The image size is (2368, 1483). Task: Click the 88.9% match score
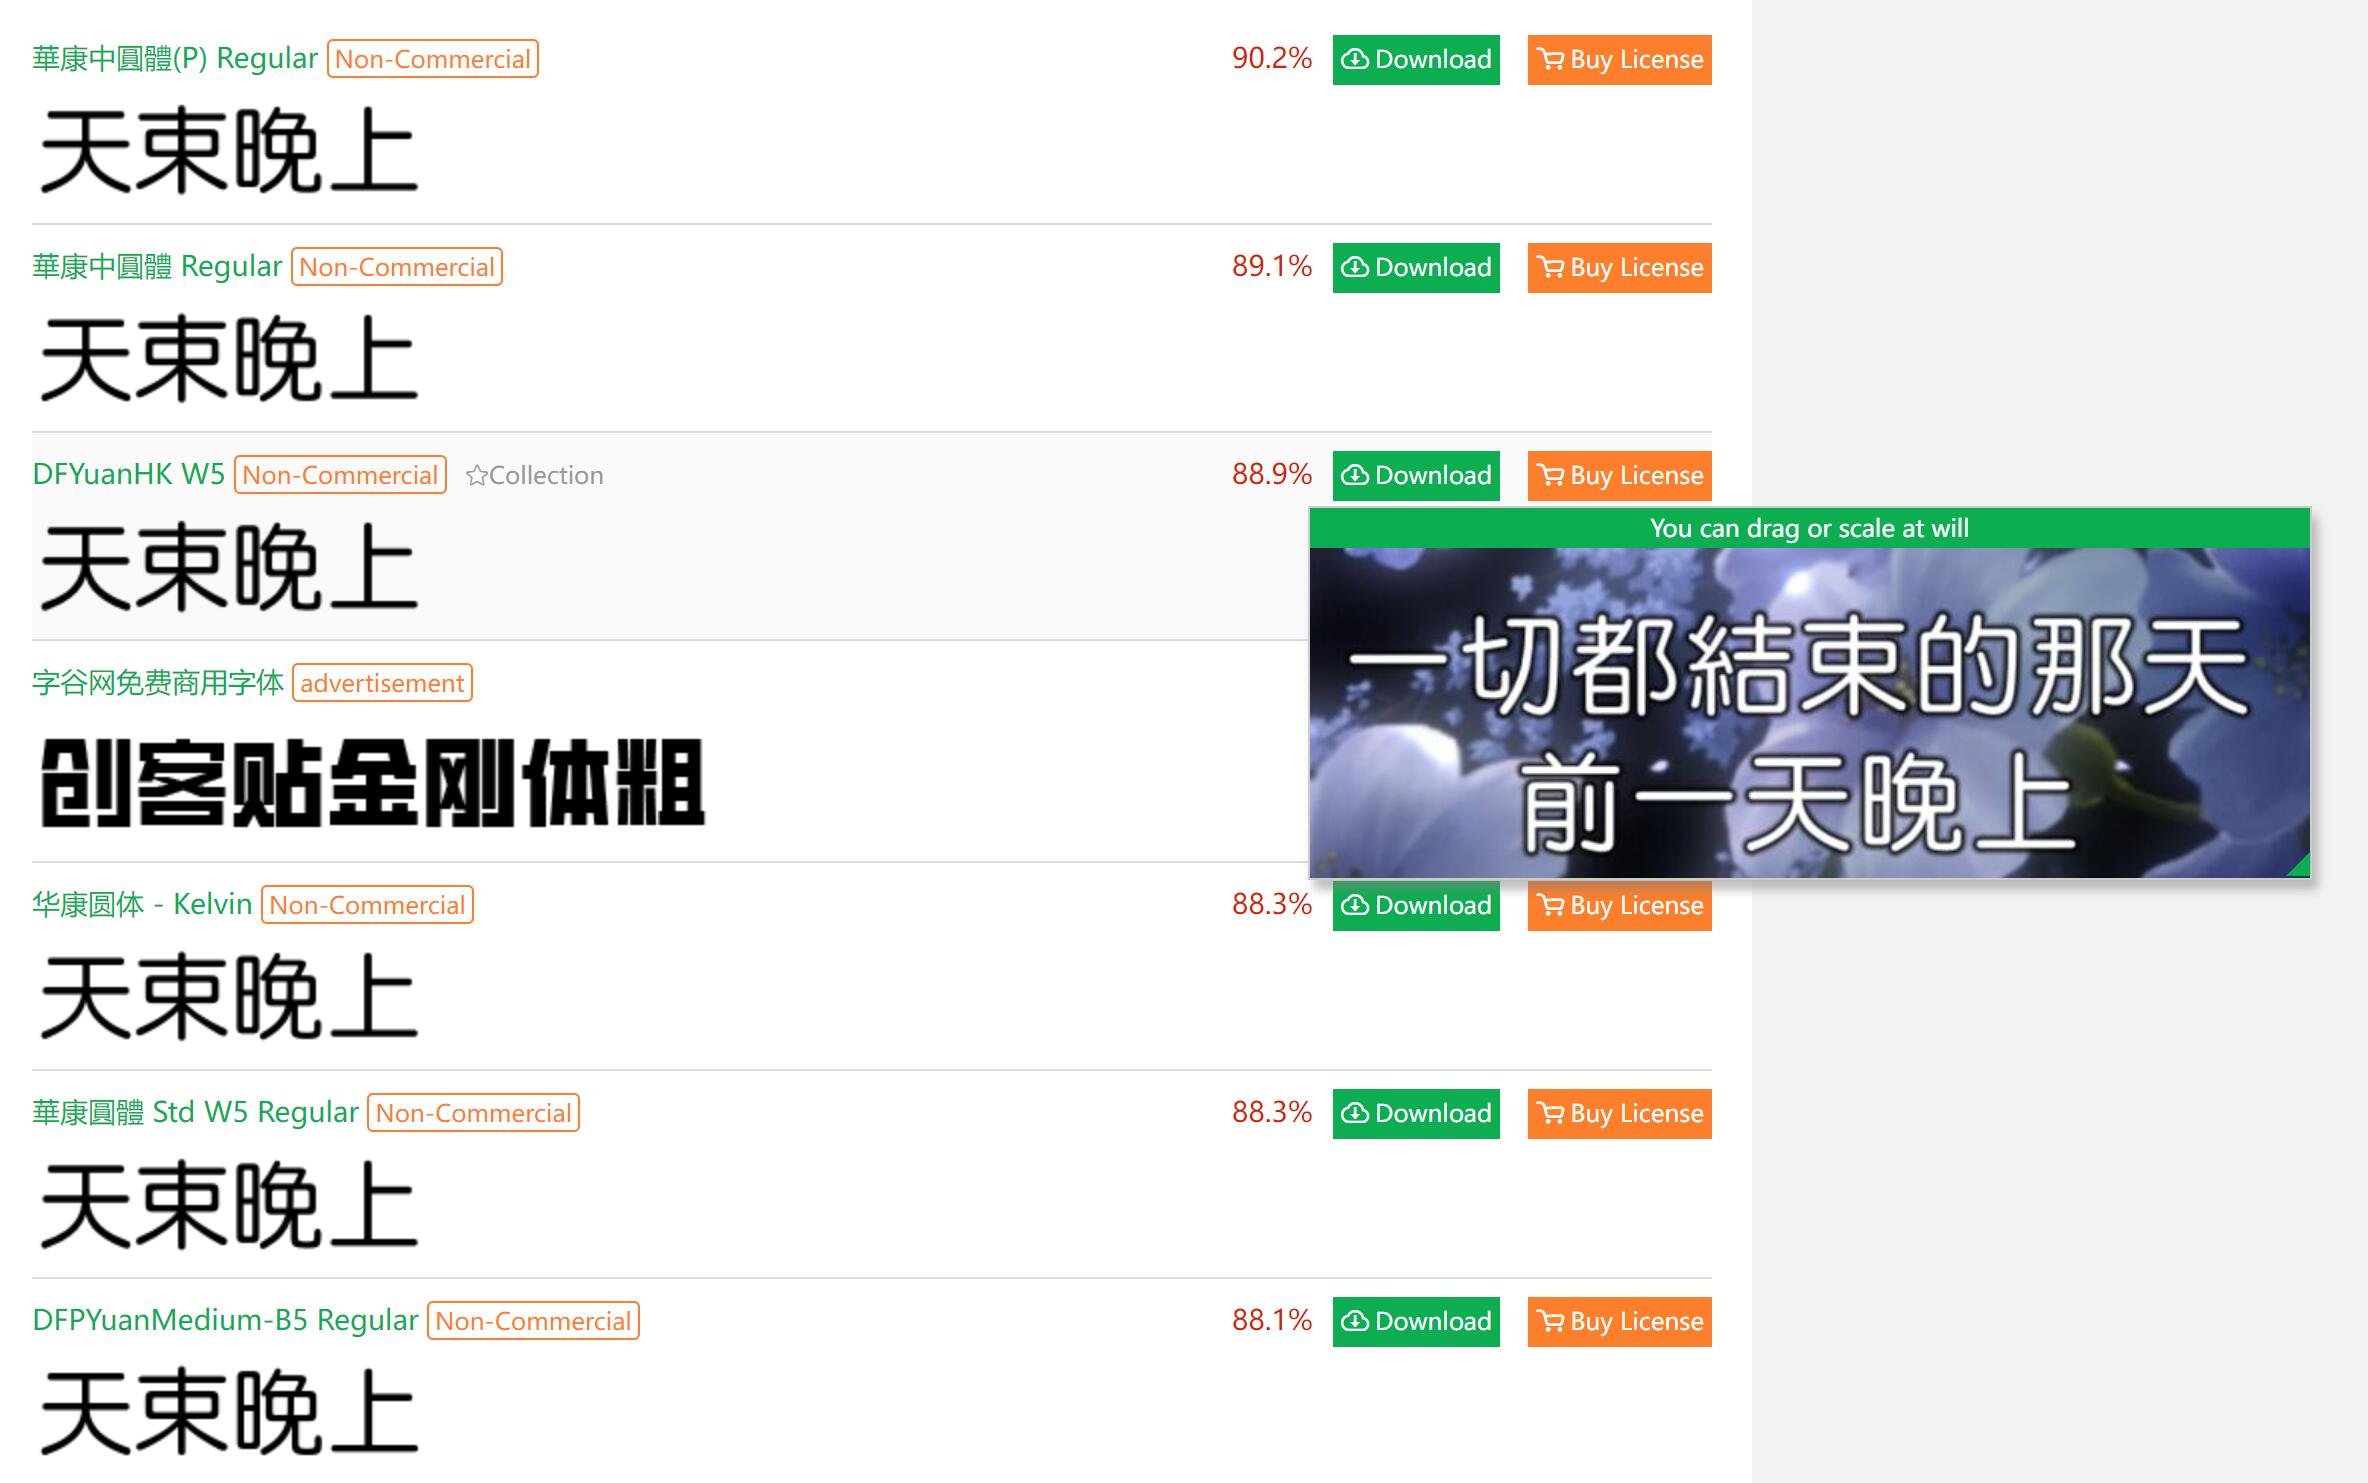pos(1271,474)
